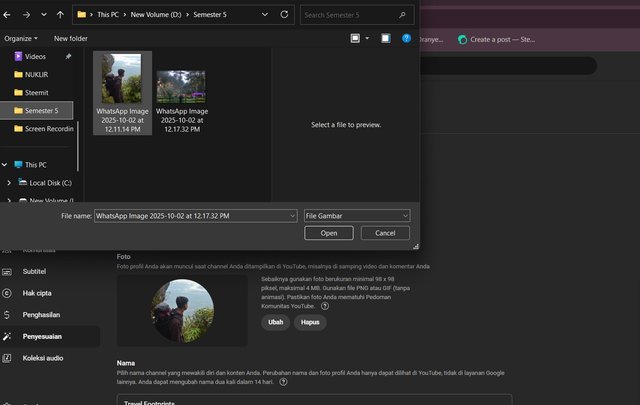Click the Open button
Image resolution: width=640 pixels, height=405 pixels.
coord(329,233)
